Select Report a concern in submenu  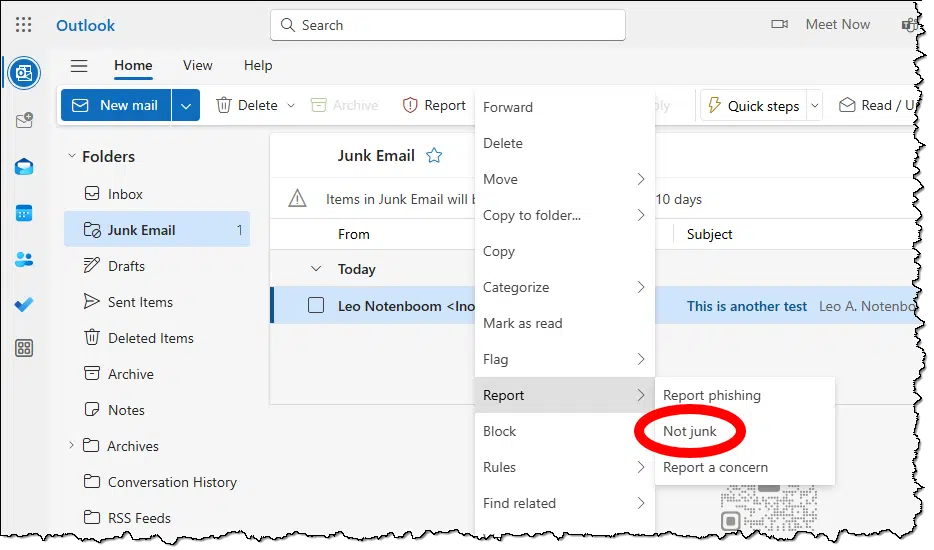point(745,467)
